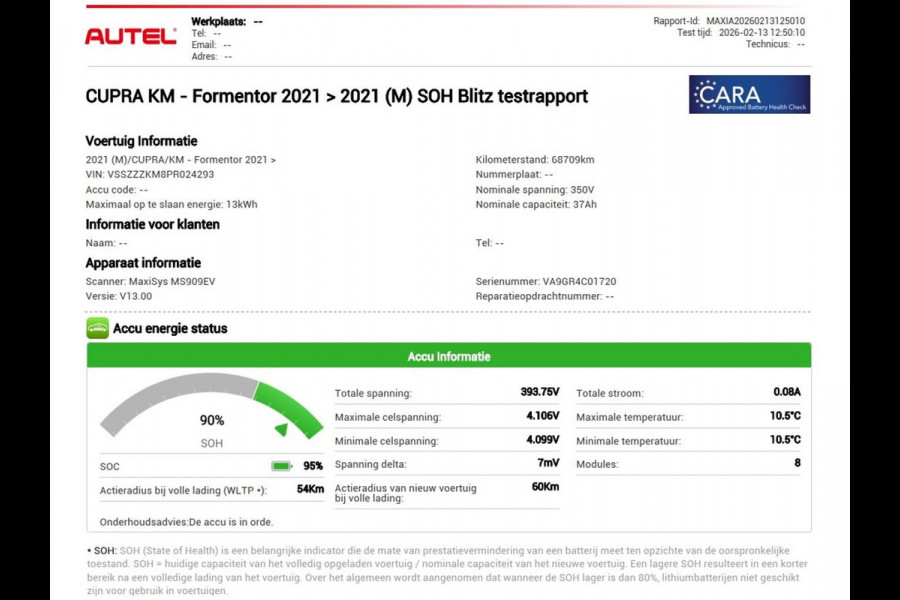Image resolution: width=900 pixels, height=600 pixels.
Task: Click the green Accu Informatie header bar
Action: pyautogui.click(x=450, y=356)
